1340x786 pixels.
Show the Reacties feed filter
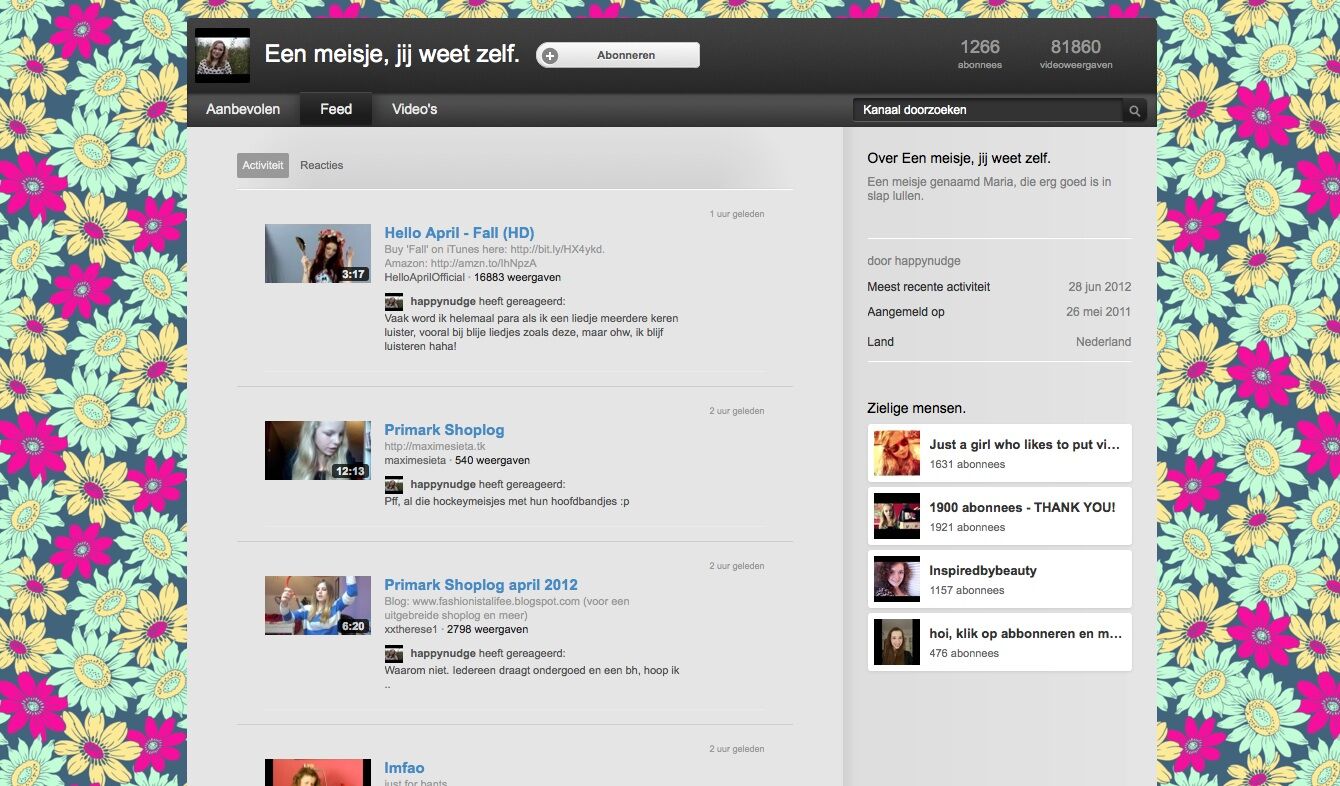tap(321, 165)
